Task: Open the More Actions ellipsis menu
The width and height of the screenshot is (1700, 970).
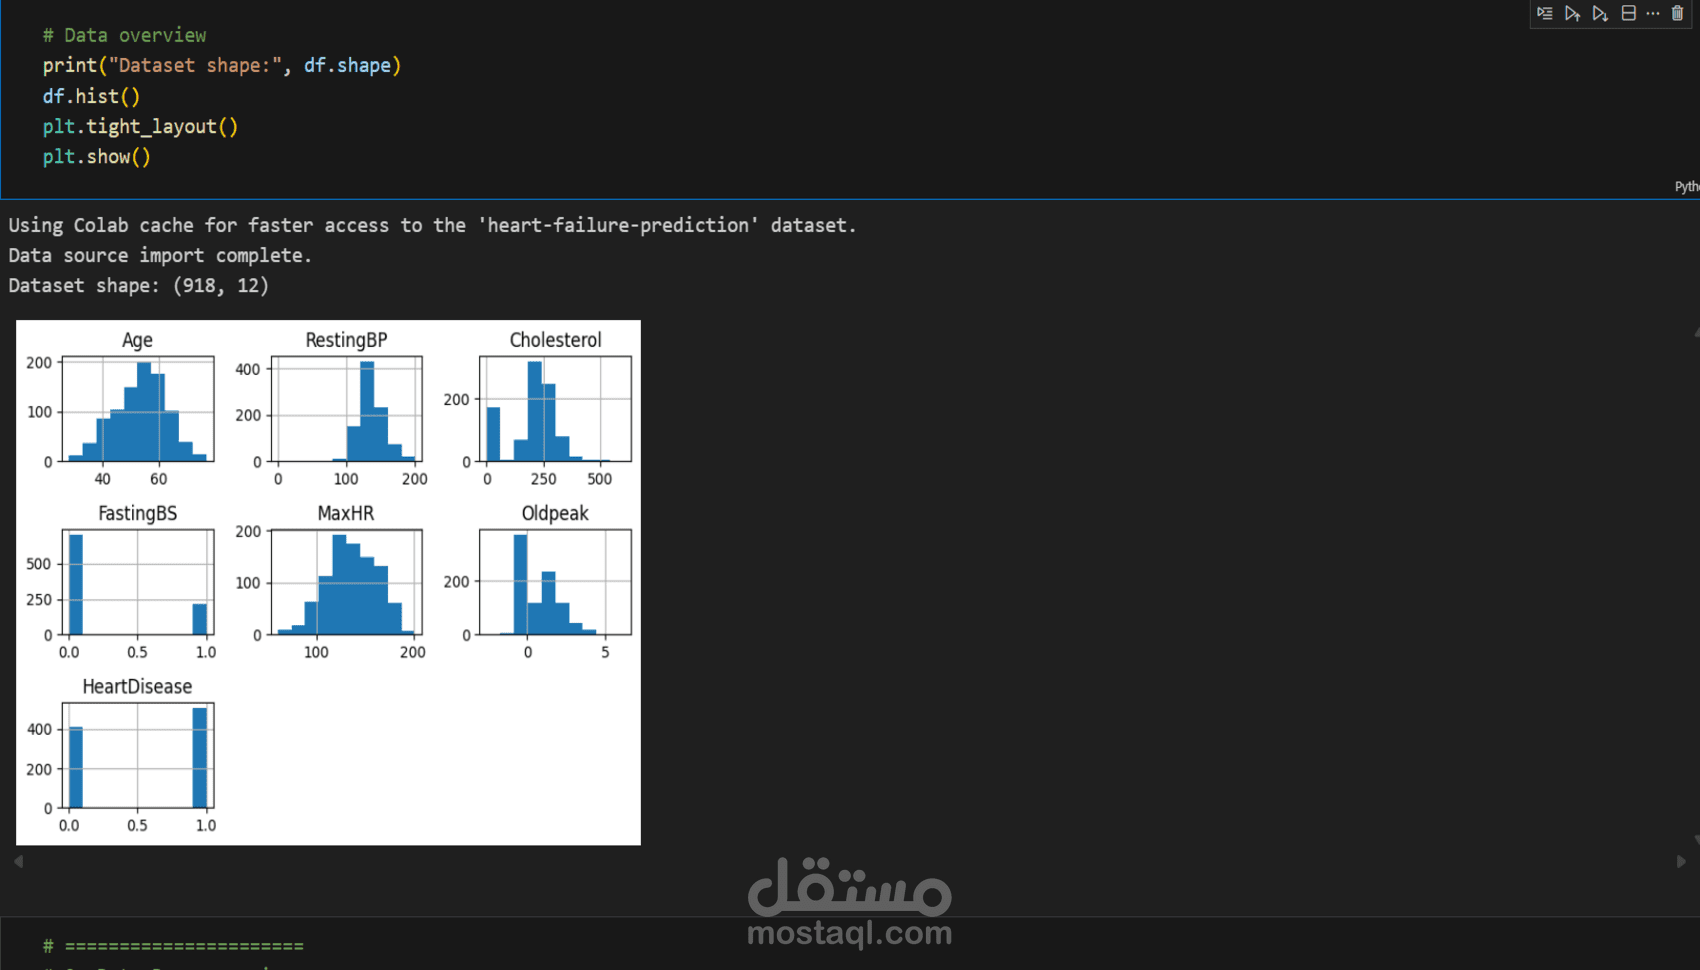Action: pyautogui.click(x=1653, y=13)
